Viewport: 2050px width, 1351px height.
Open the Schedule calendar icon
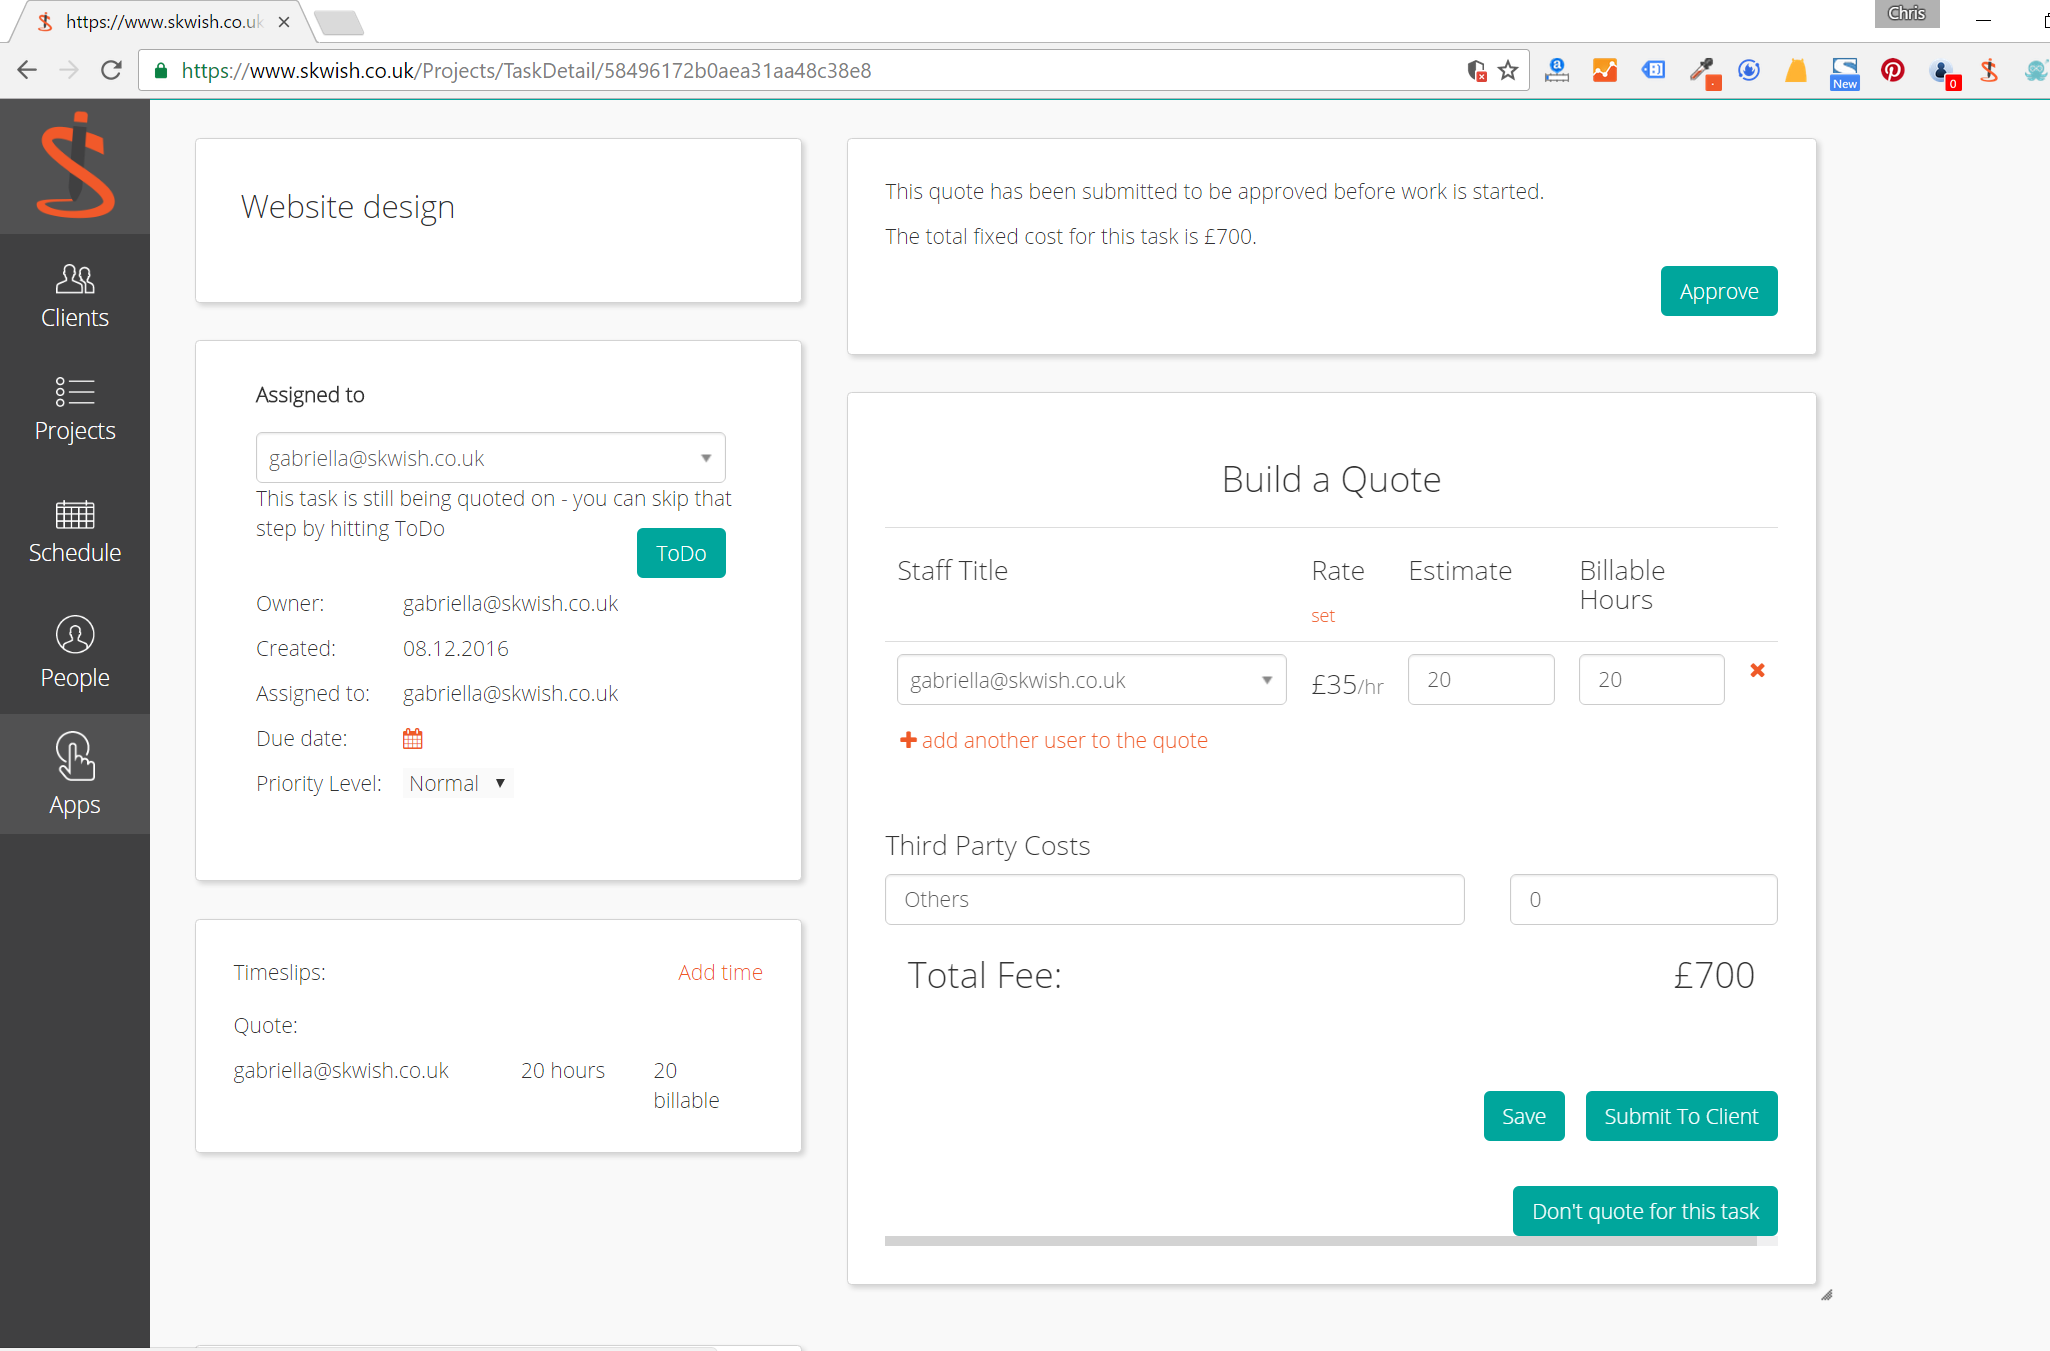point(75,515)
